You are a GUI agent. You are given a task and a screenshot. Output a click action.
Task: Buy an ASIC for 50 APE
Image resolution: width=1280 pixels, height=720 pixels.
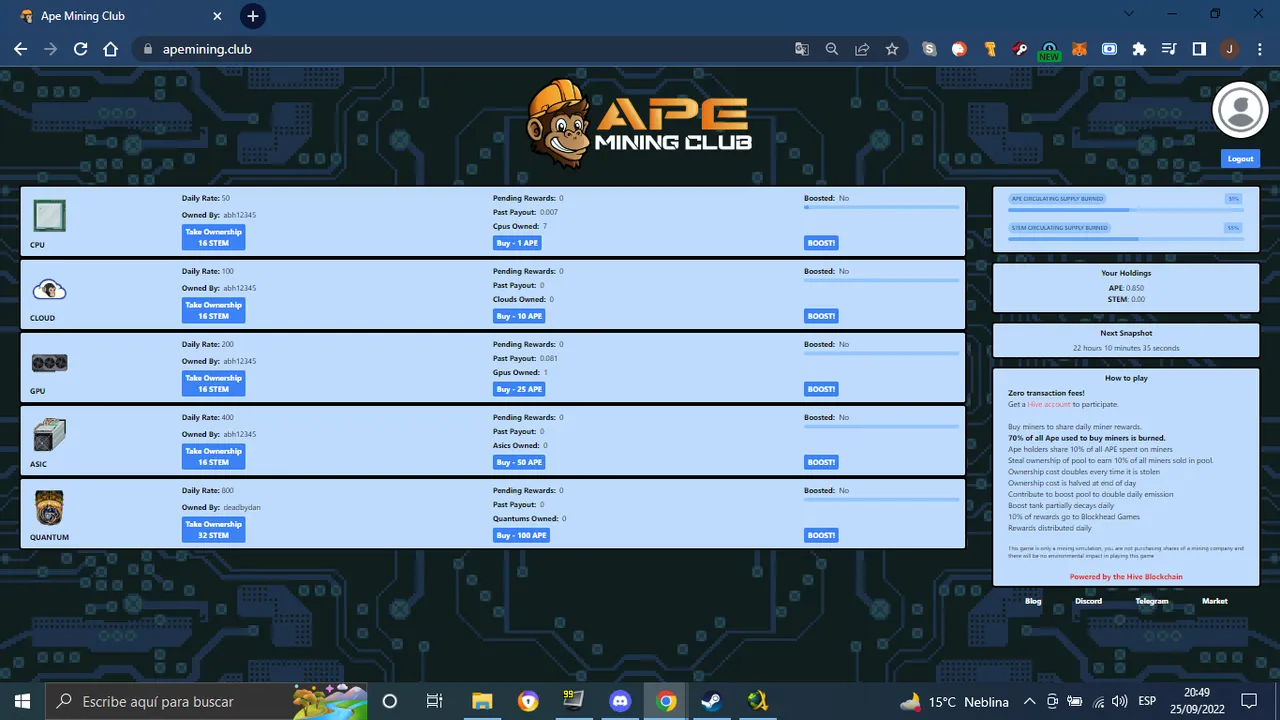(x=520, y=462)
